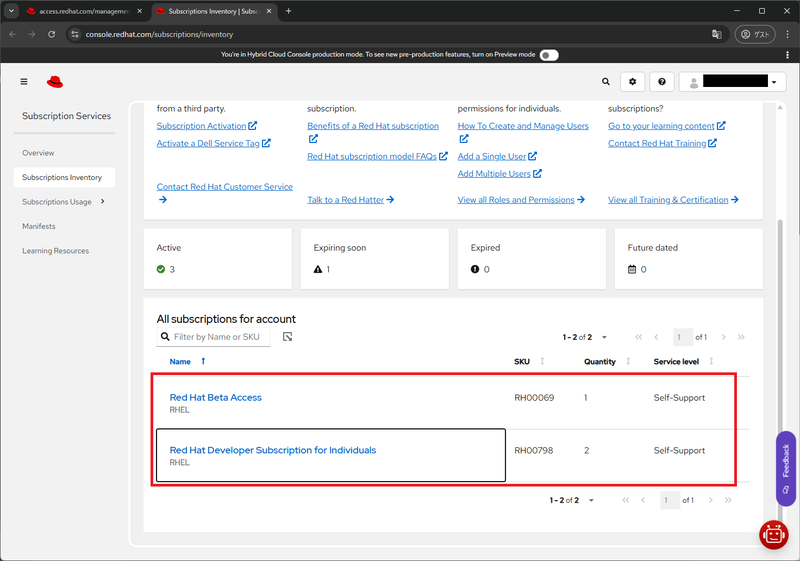This screenshot has width=800, height=561.
Task: Click the bottom pagination next-page arrow
Action: (x=710, y=500)
